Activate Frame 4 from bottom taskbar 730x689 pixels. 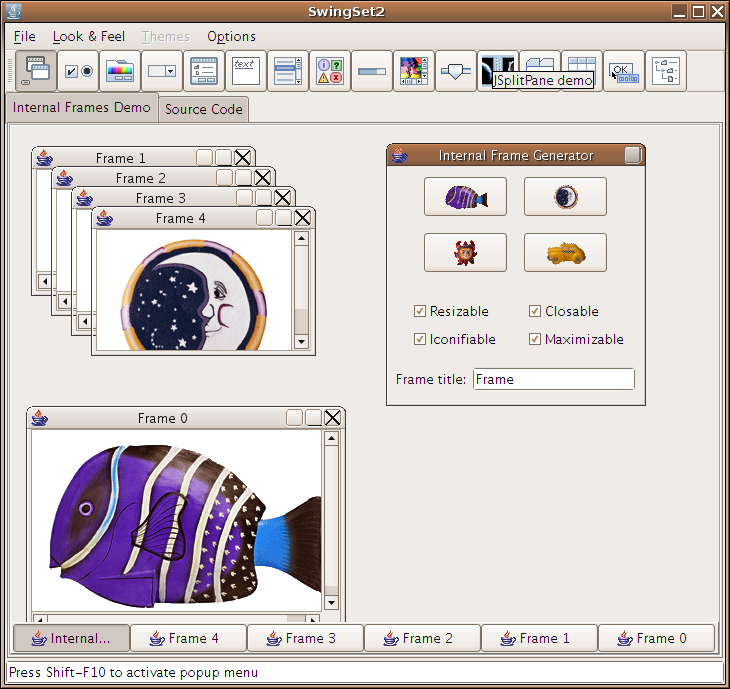pos(188,638)
